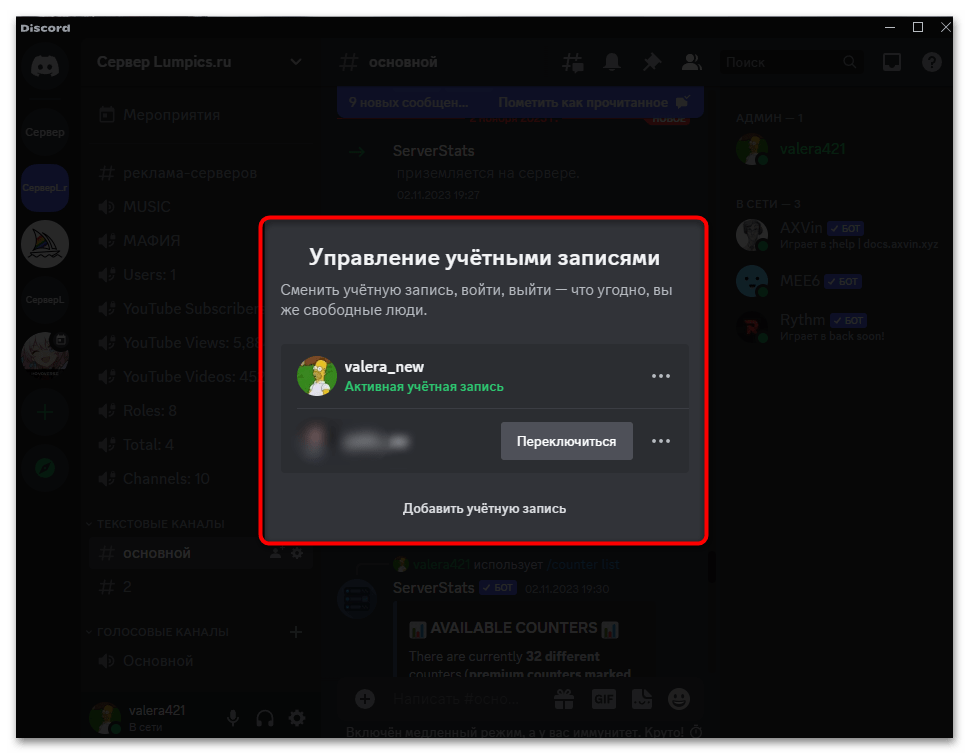Image resolution: width=969 pixels, height=754 pixels.
Task: Open the gift icon next to the message field
Action: pyautogui.click(x=564, y=698)
